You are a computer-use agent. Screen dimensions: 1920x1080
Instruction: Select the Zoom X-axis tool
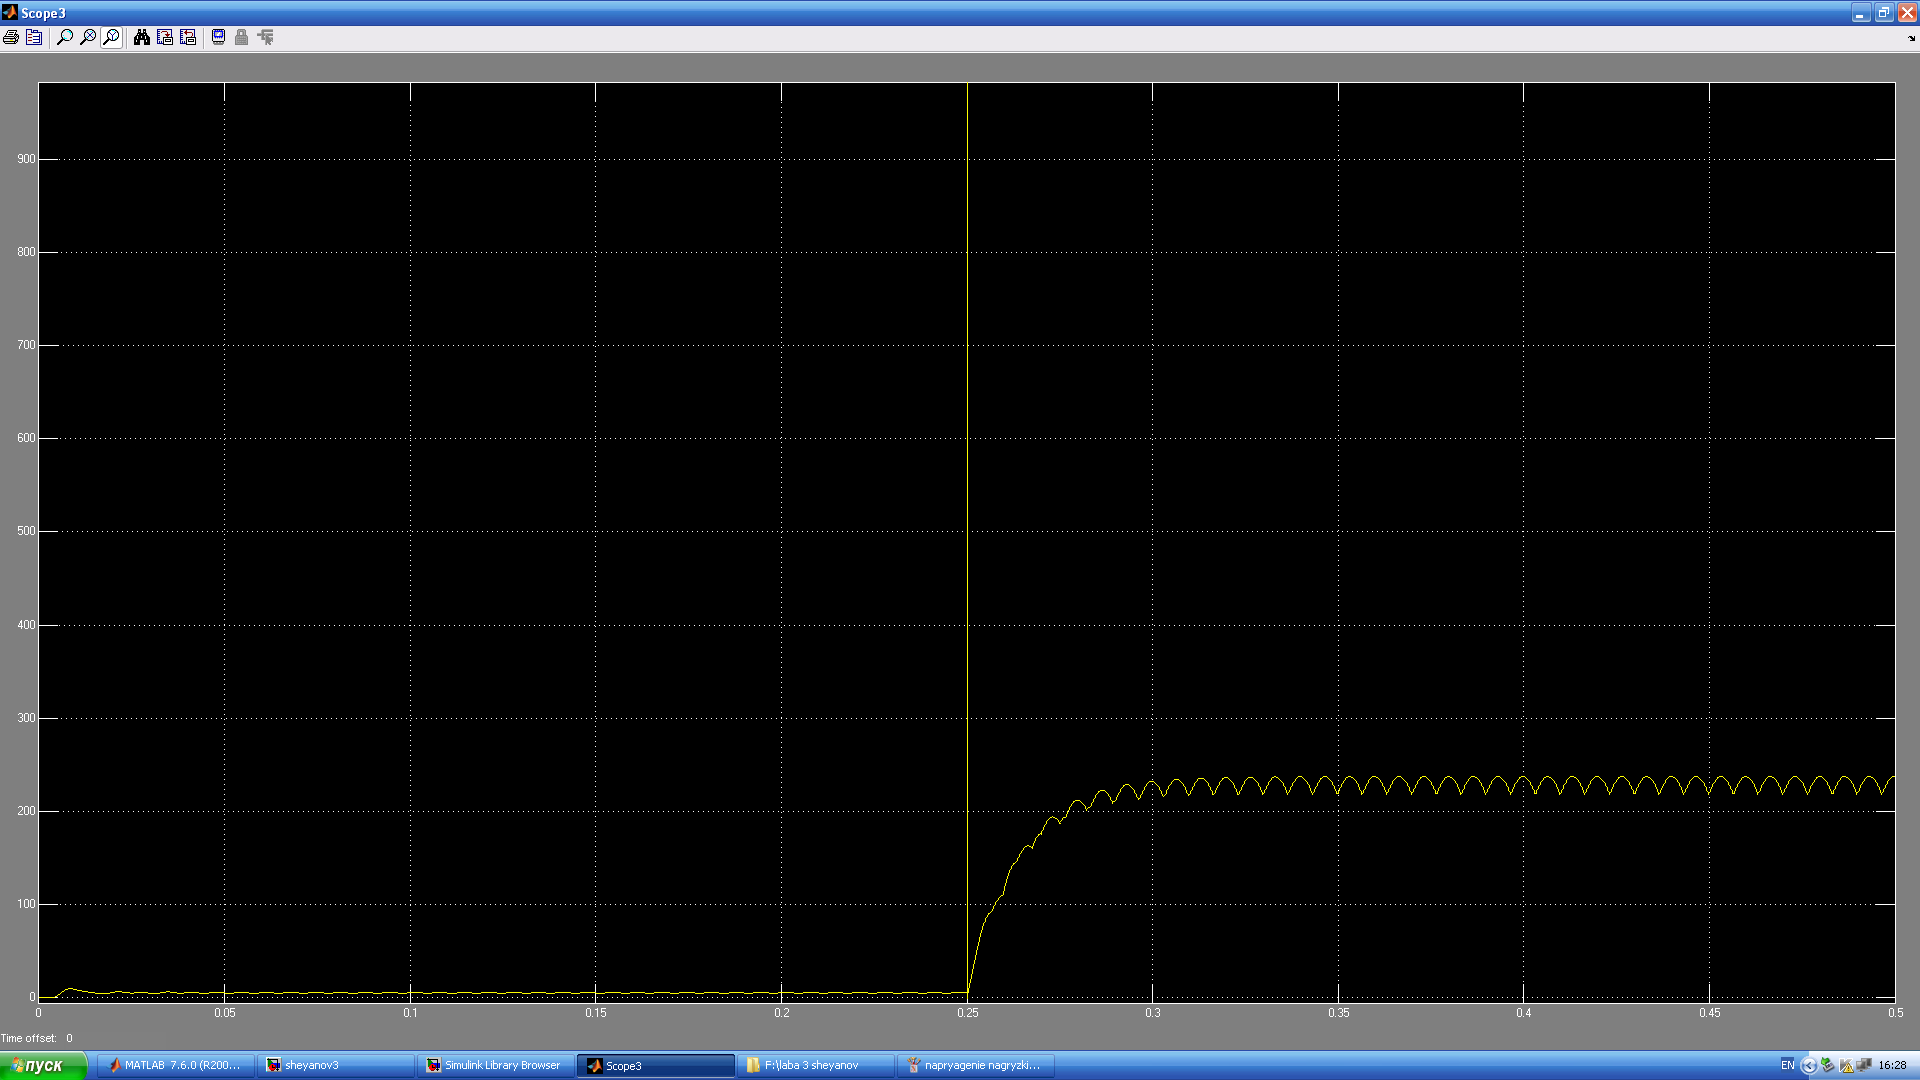point(88,37)
